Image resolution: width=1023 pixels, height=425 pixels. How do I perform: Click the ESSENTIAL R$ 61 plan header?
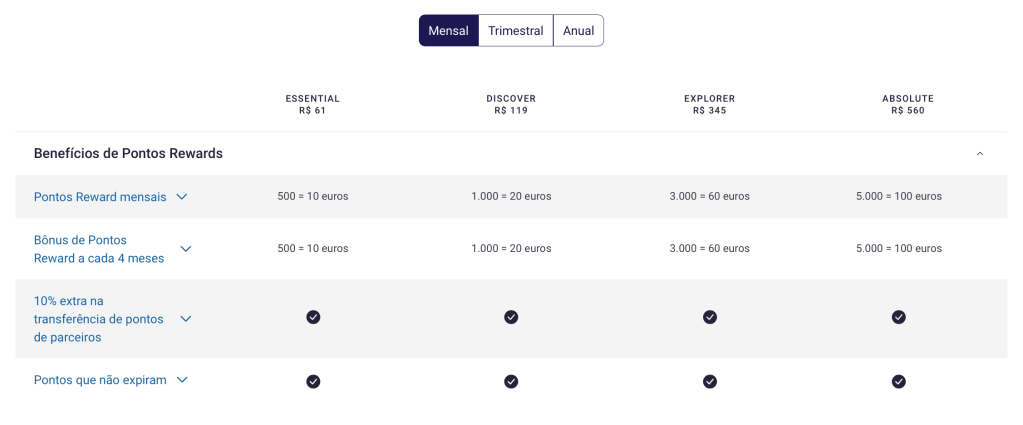[x=313, y=104]
